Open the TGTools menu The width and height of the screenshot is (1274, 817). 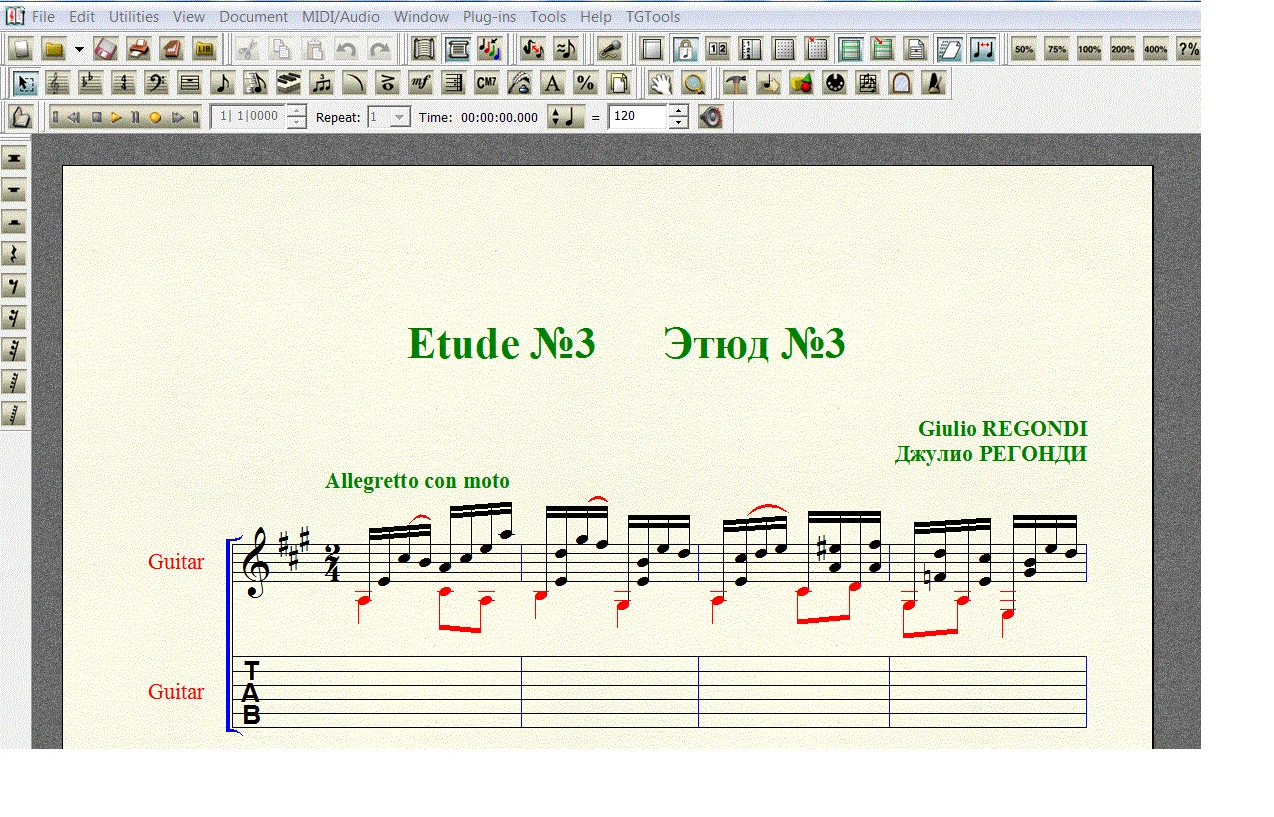pos(653,17)
